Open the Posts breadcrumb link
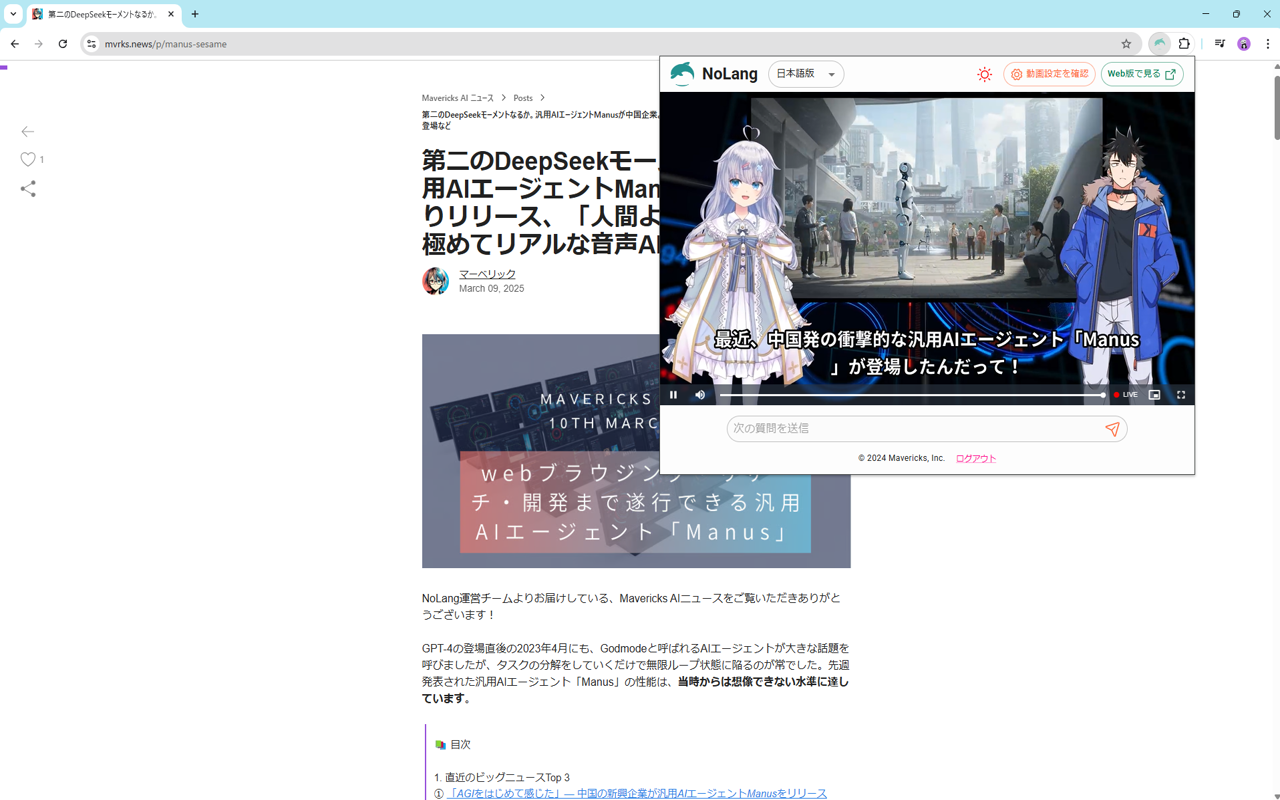 point(523,98)
